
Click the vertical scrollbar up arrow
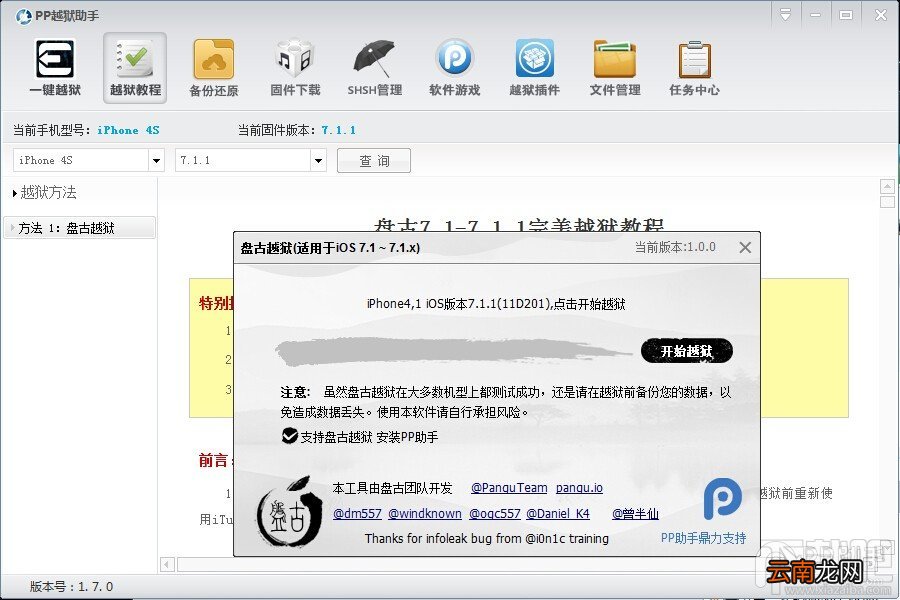(x=887, y=187)
